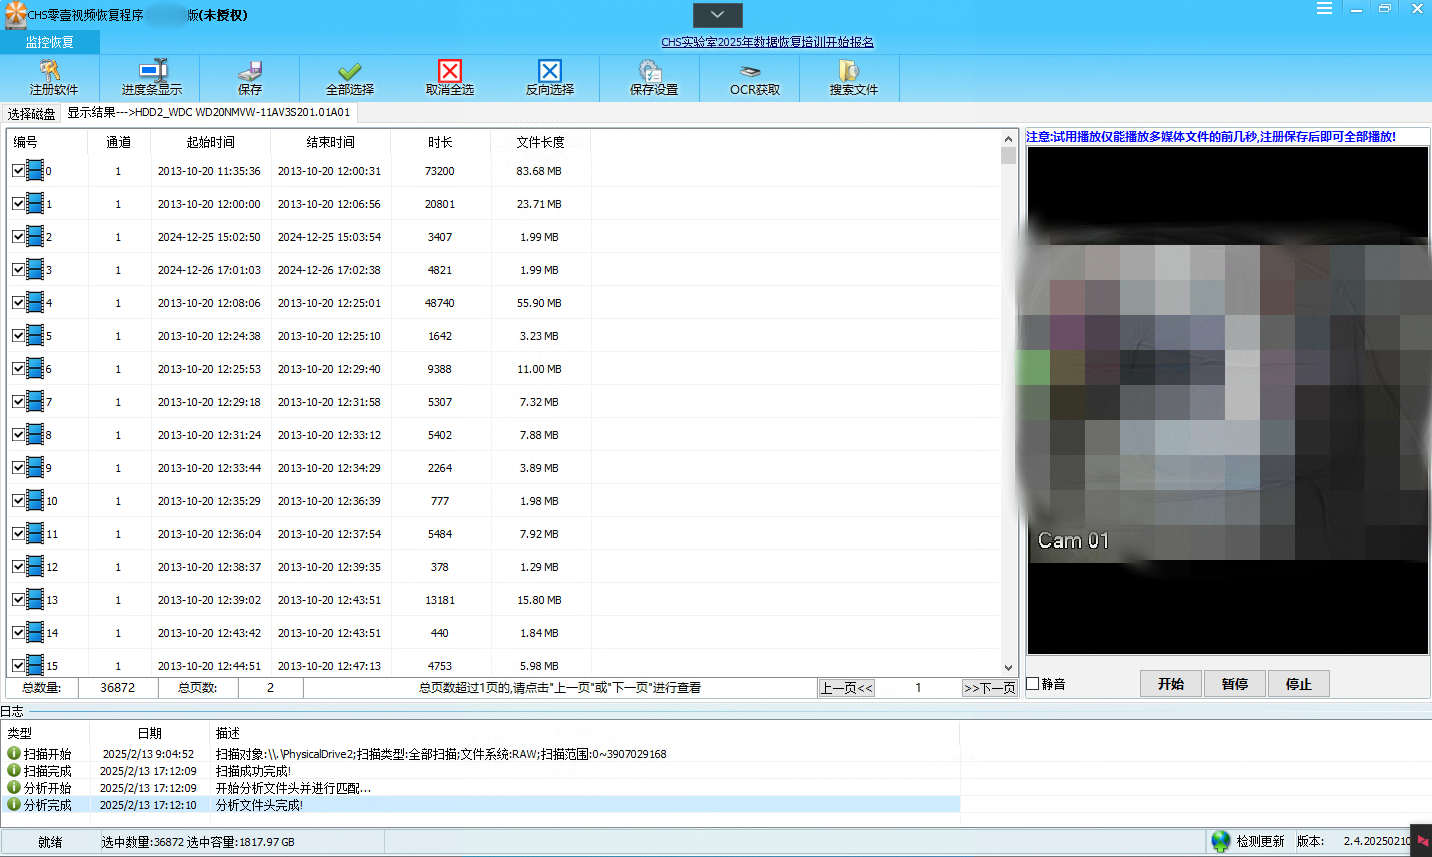Image resolution: width=1432 pixels, height=857 pixels.
Task: Click the video file icon for row 14
Action: [x=35, y=632]
